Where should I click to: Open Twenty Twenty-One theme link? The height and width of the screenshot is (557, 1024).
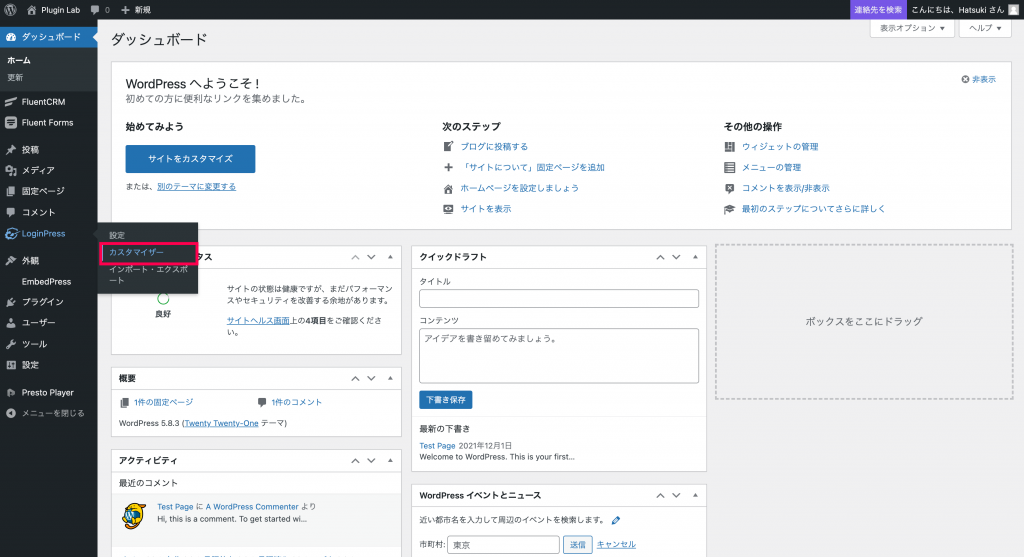pyautogui.click(x=221, y=423)
